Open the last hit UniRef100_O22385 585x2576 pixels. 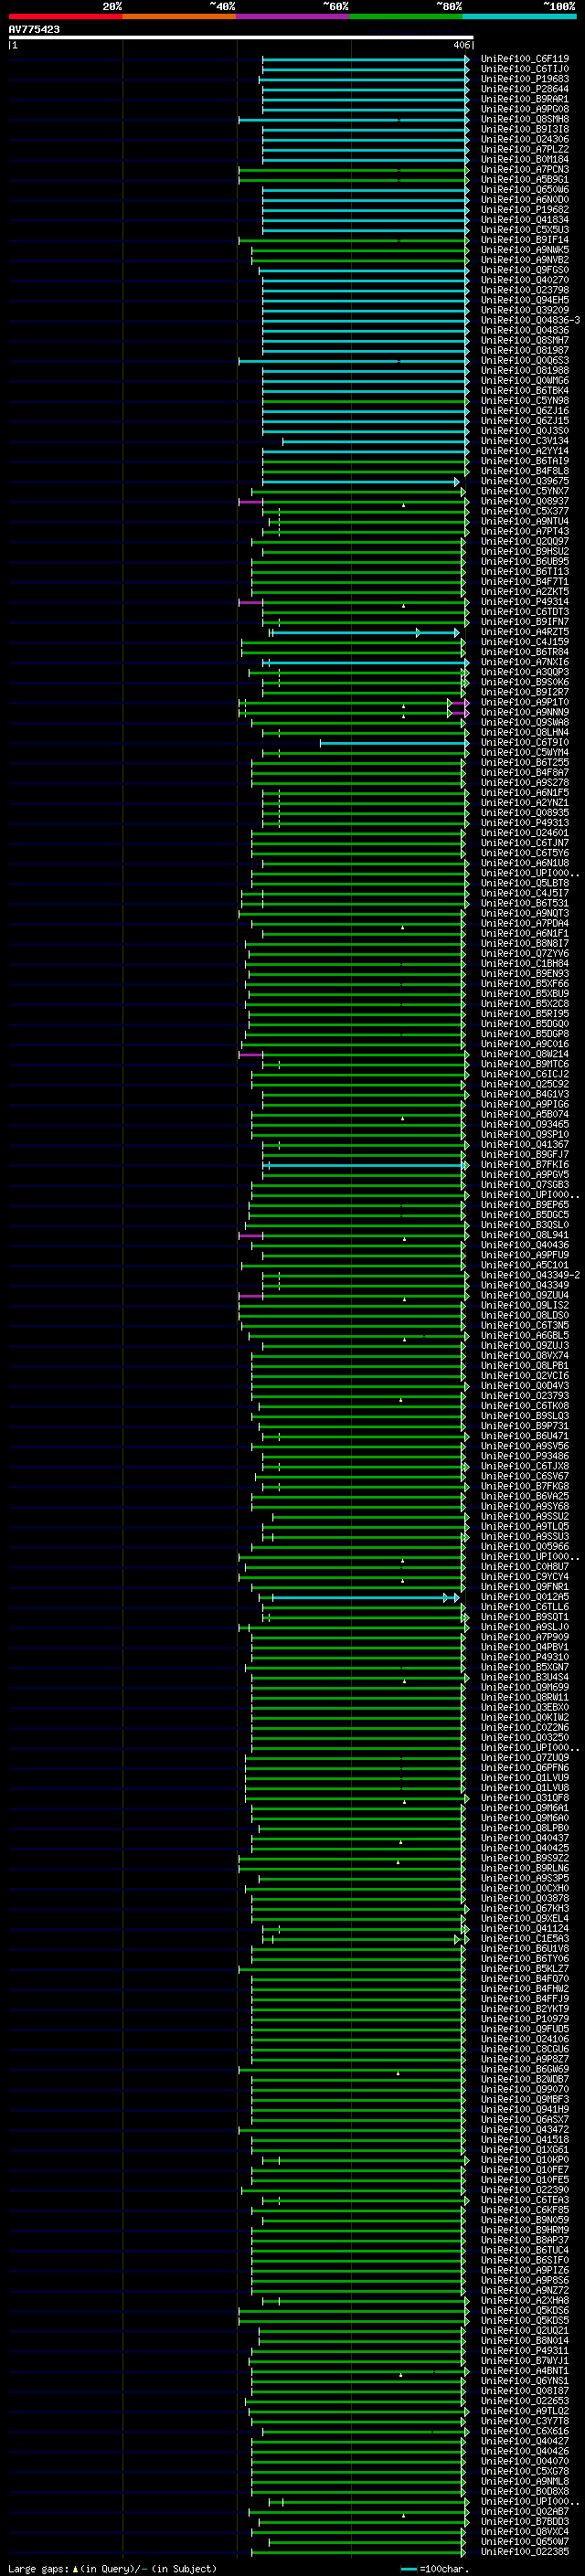[525, 2553]
